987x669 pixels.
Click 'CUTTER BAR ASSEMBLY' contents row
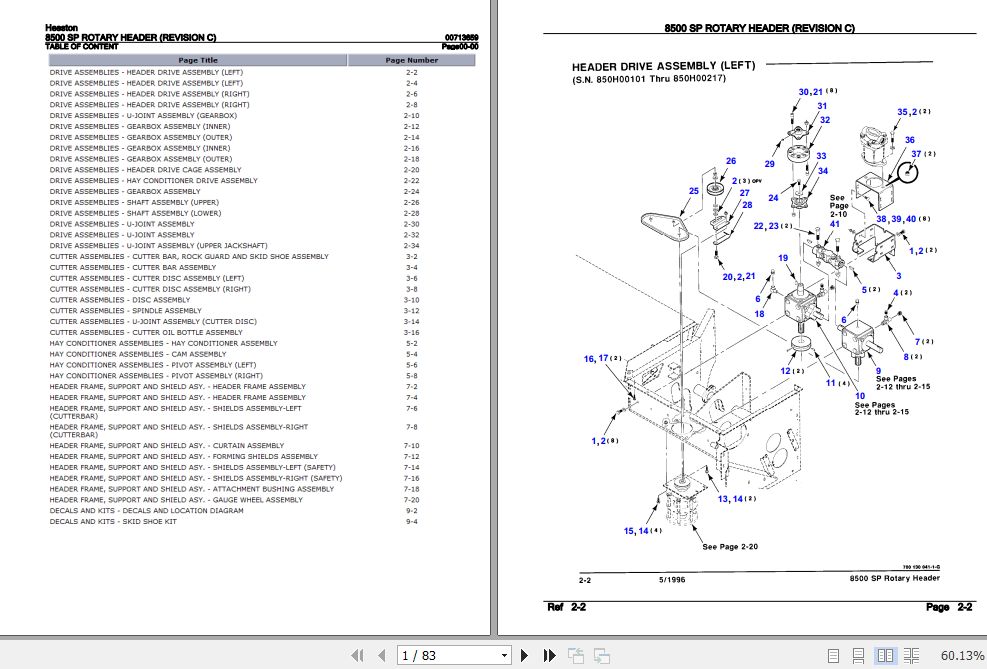point(262,267)
